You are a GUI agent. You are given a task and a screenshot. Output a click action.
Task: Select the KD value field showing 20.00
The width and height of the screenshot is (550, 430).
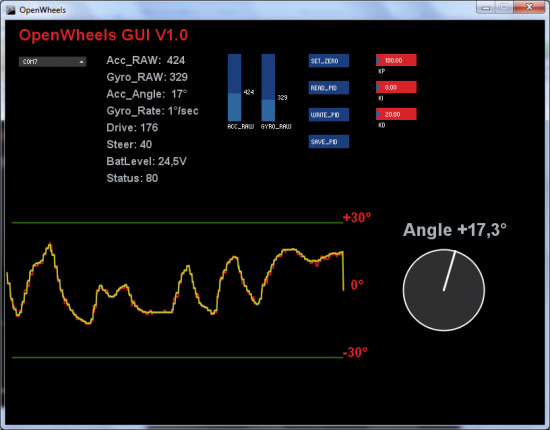tap(396, 114)
